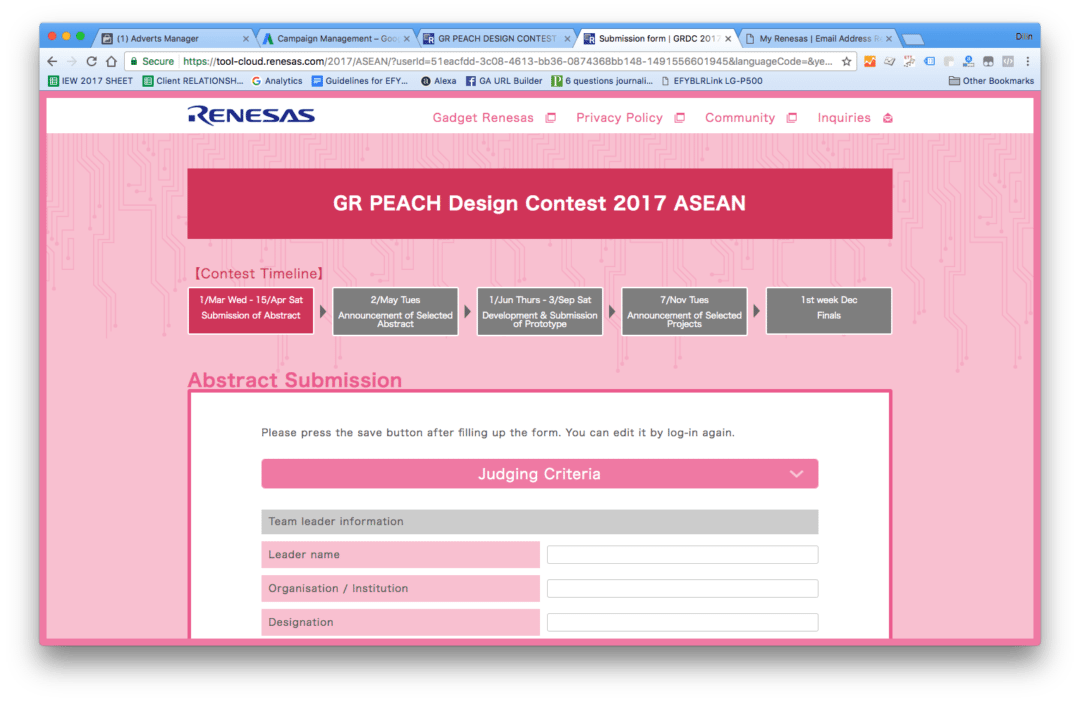Bookmark this page with the star icon
Image resolution: width=1080 pixels, height=702 pixels.
coord(846,61)
